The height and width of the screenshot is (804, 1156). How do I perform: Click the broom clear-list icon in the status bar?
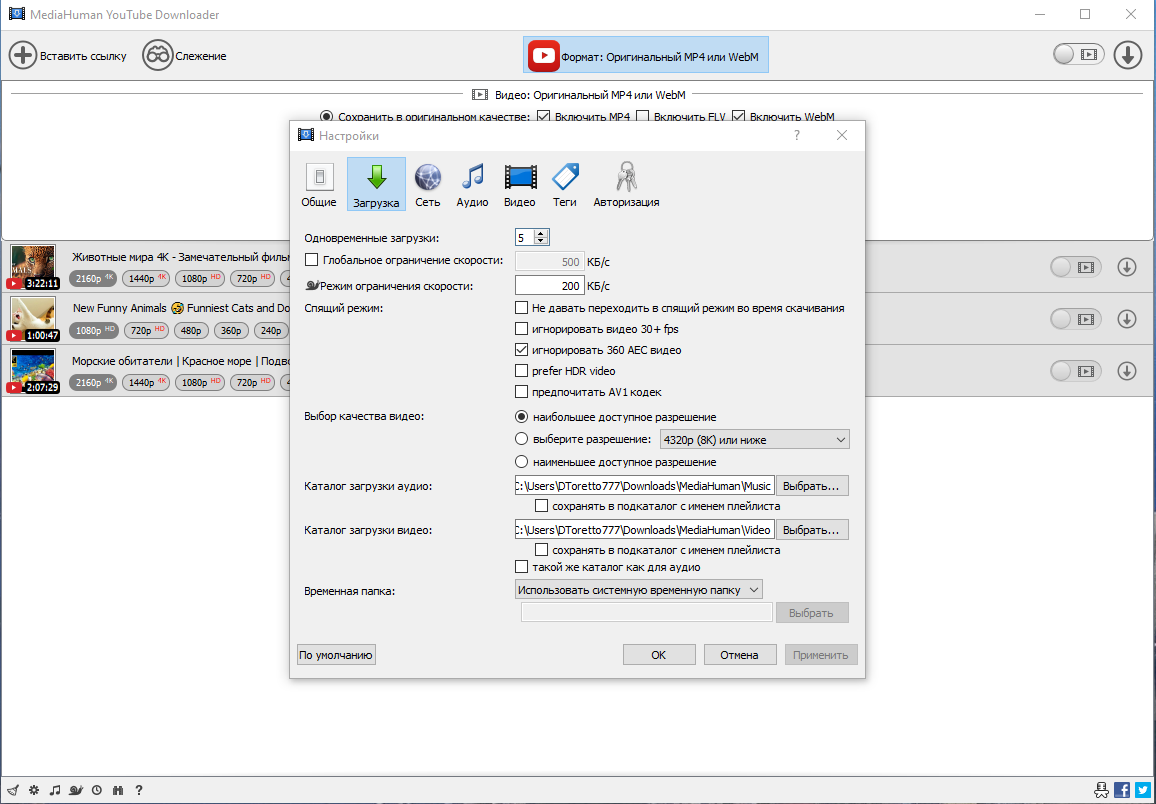13,790
